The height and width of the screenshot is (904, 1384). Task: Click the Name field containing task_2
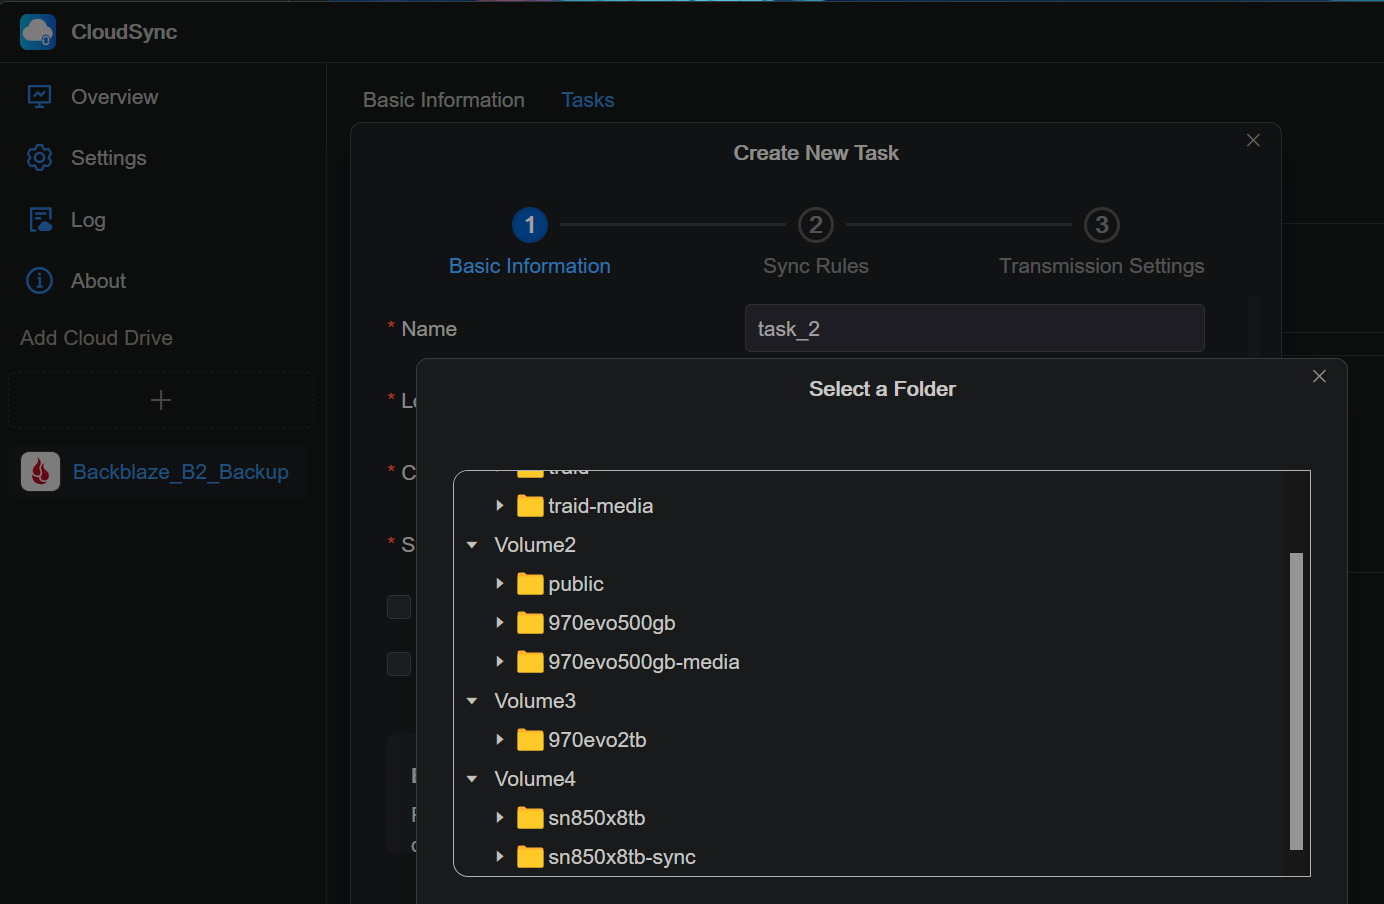pos(975,328)
